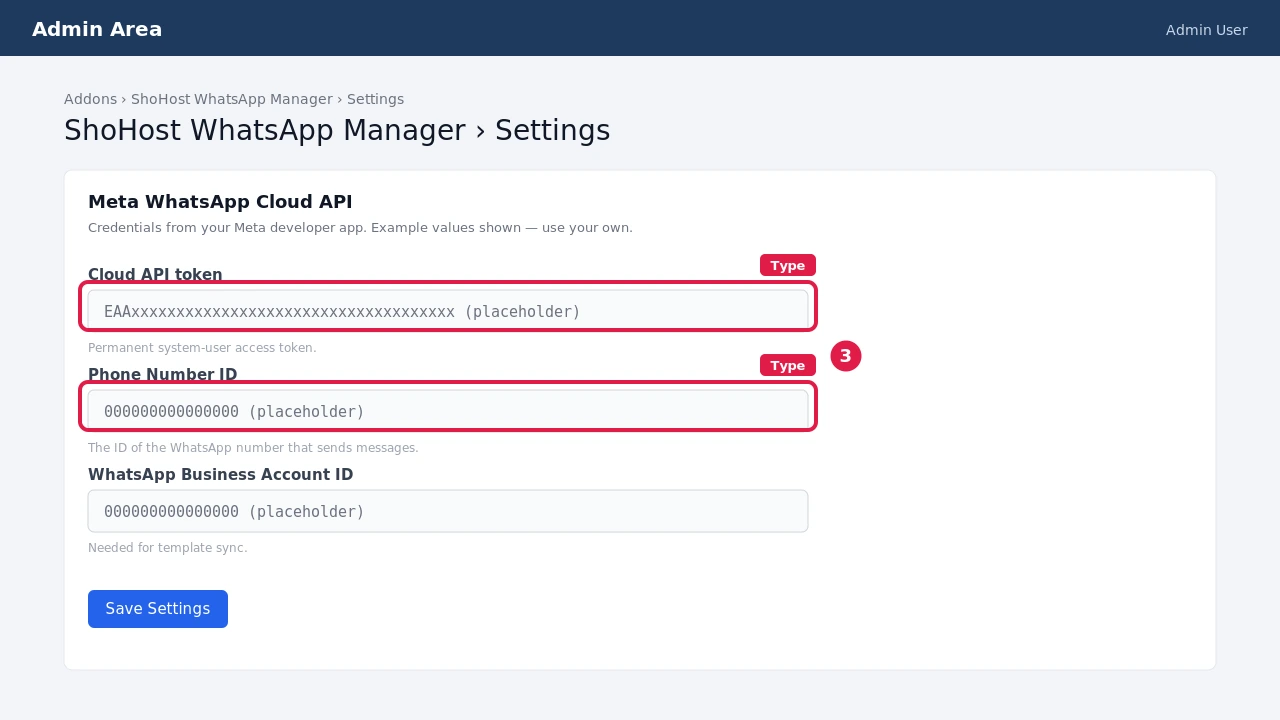Go to ShoHost WhatsApp Manager breadcrumb

click(x=232, y=99)
